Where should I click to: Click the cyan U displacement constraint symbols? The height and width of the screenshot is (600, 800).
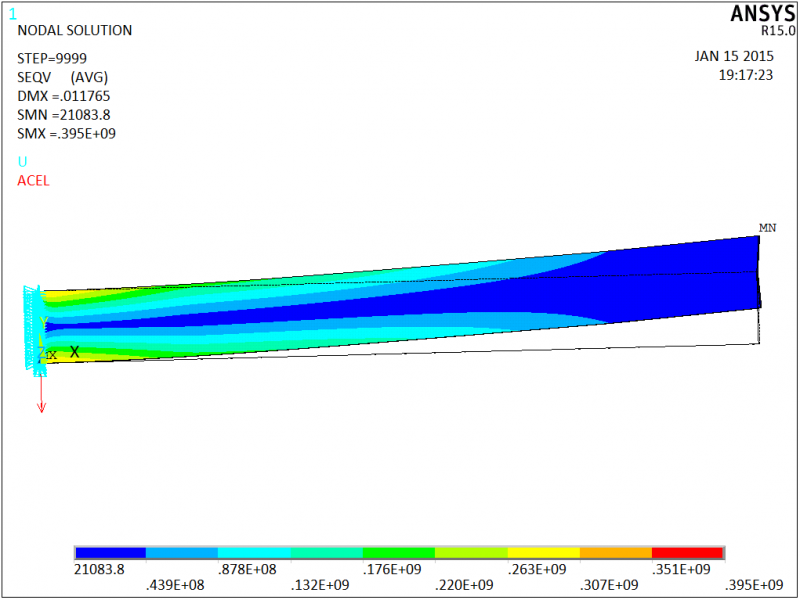(35, 331)
